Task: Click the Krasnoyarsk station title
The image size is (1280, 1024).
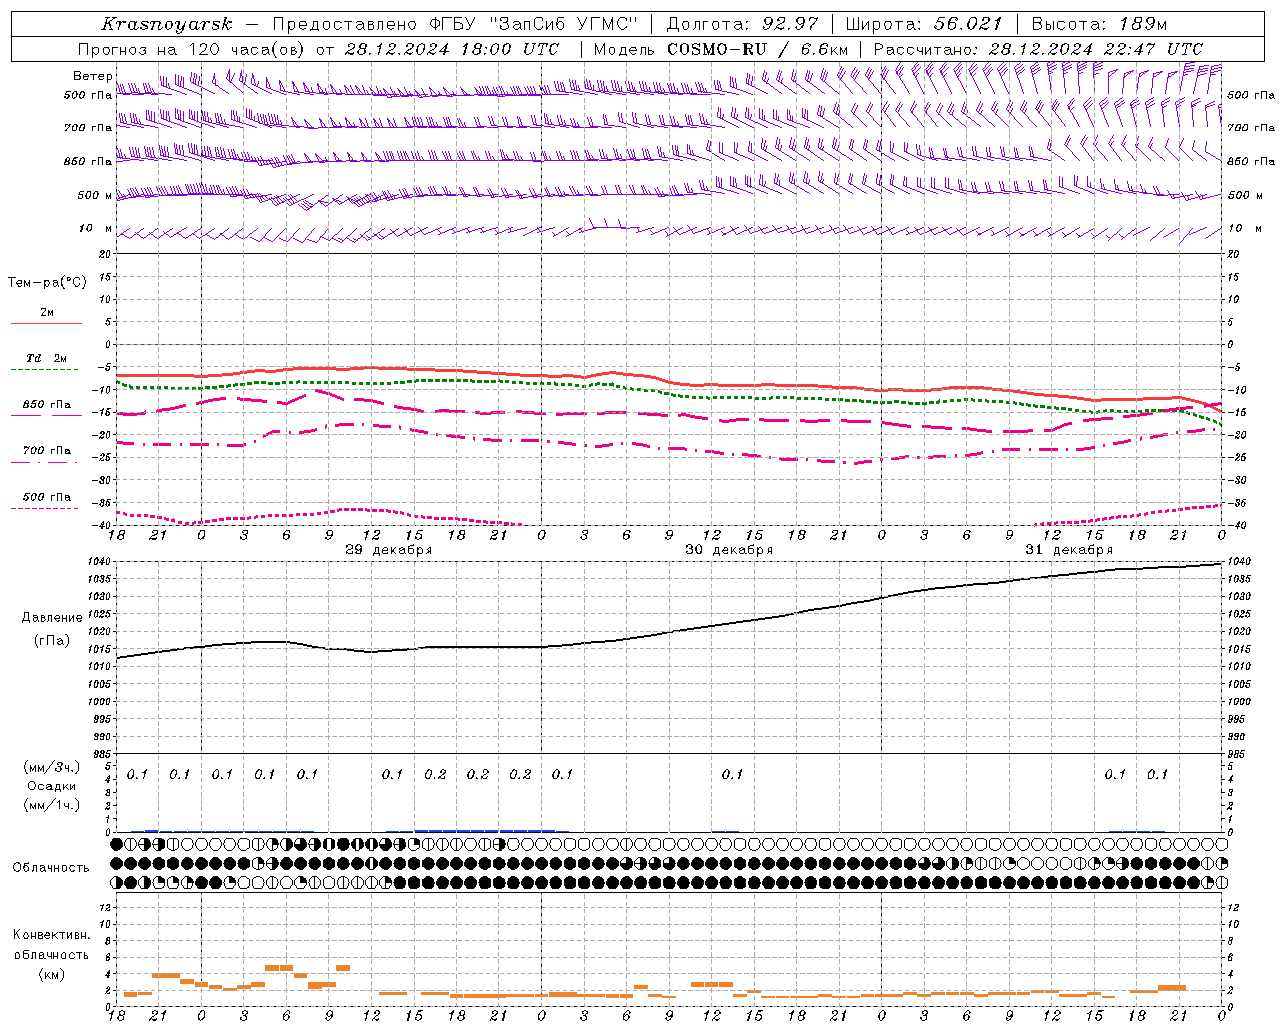Action: (x=167, y=24)
